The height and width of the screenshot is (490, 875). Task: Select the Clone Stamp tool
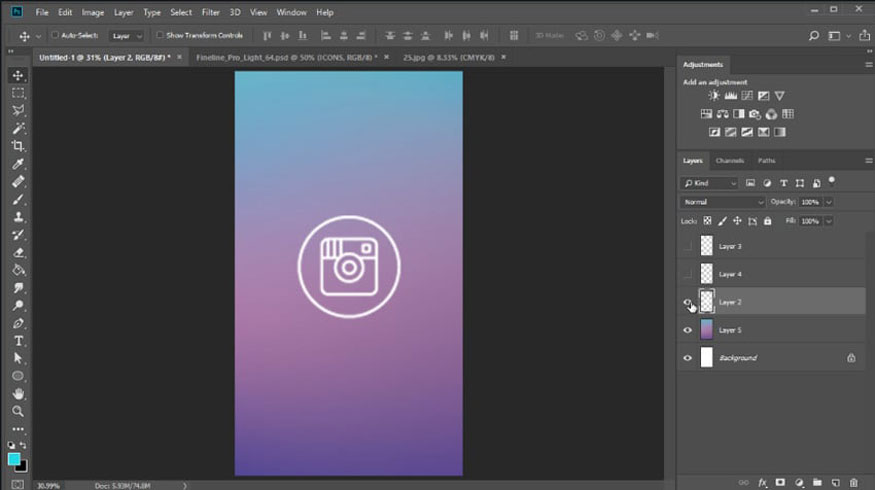pyautogui.click(x=18, y=217)
